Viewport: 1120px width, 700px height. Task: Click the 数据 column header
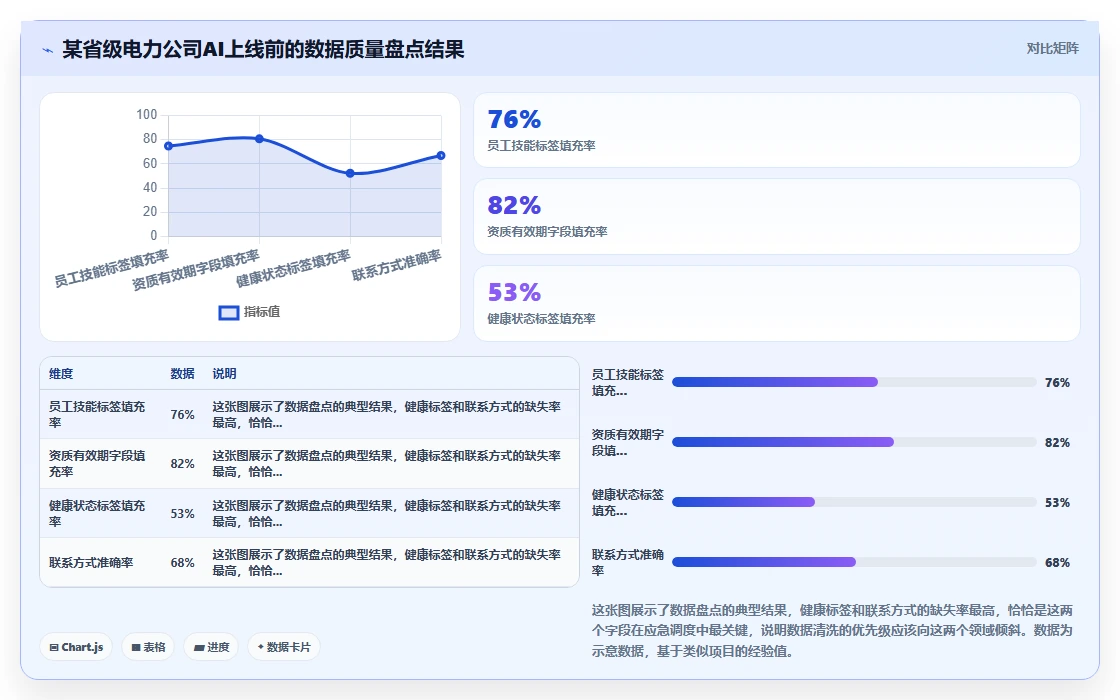click(182, 374)
